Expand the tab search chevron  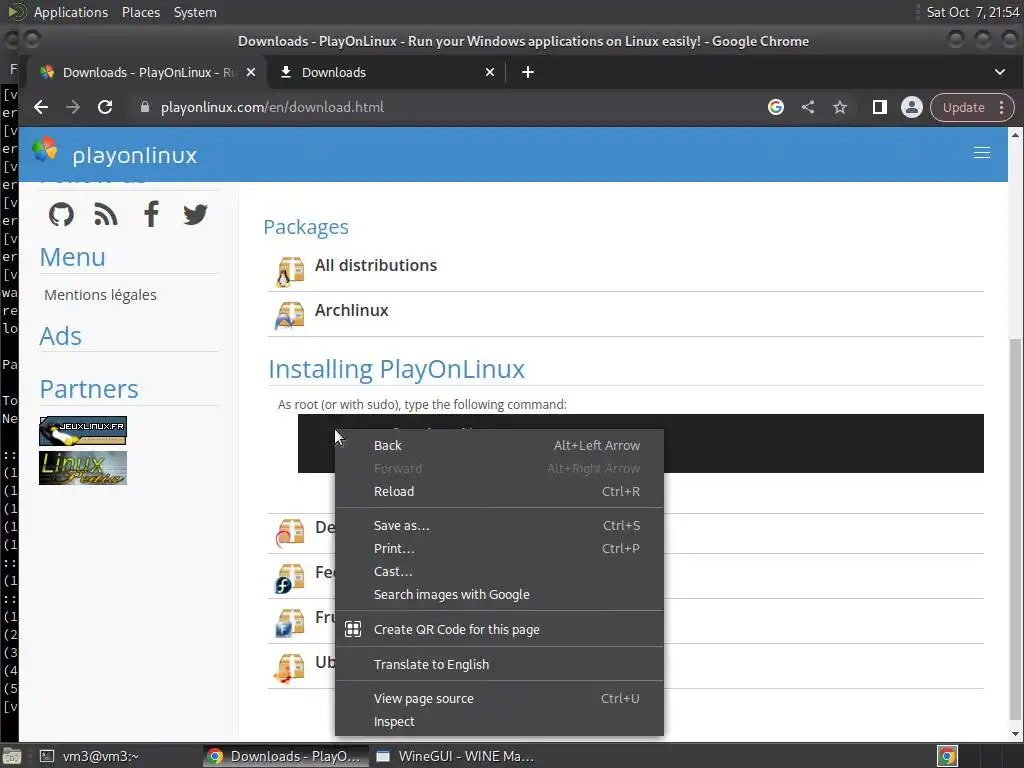pyautogui.click(x=1000, y=72)
